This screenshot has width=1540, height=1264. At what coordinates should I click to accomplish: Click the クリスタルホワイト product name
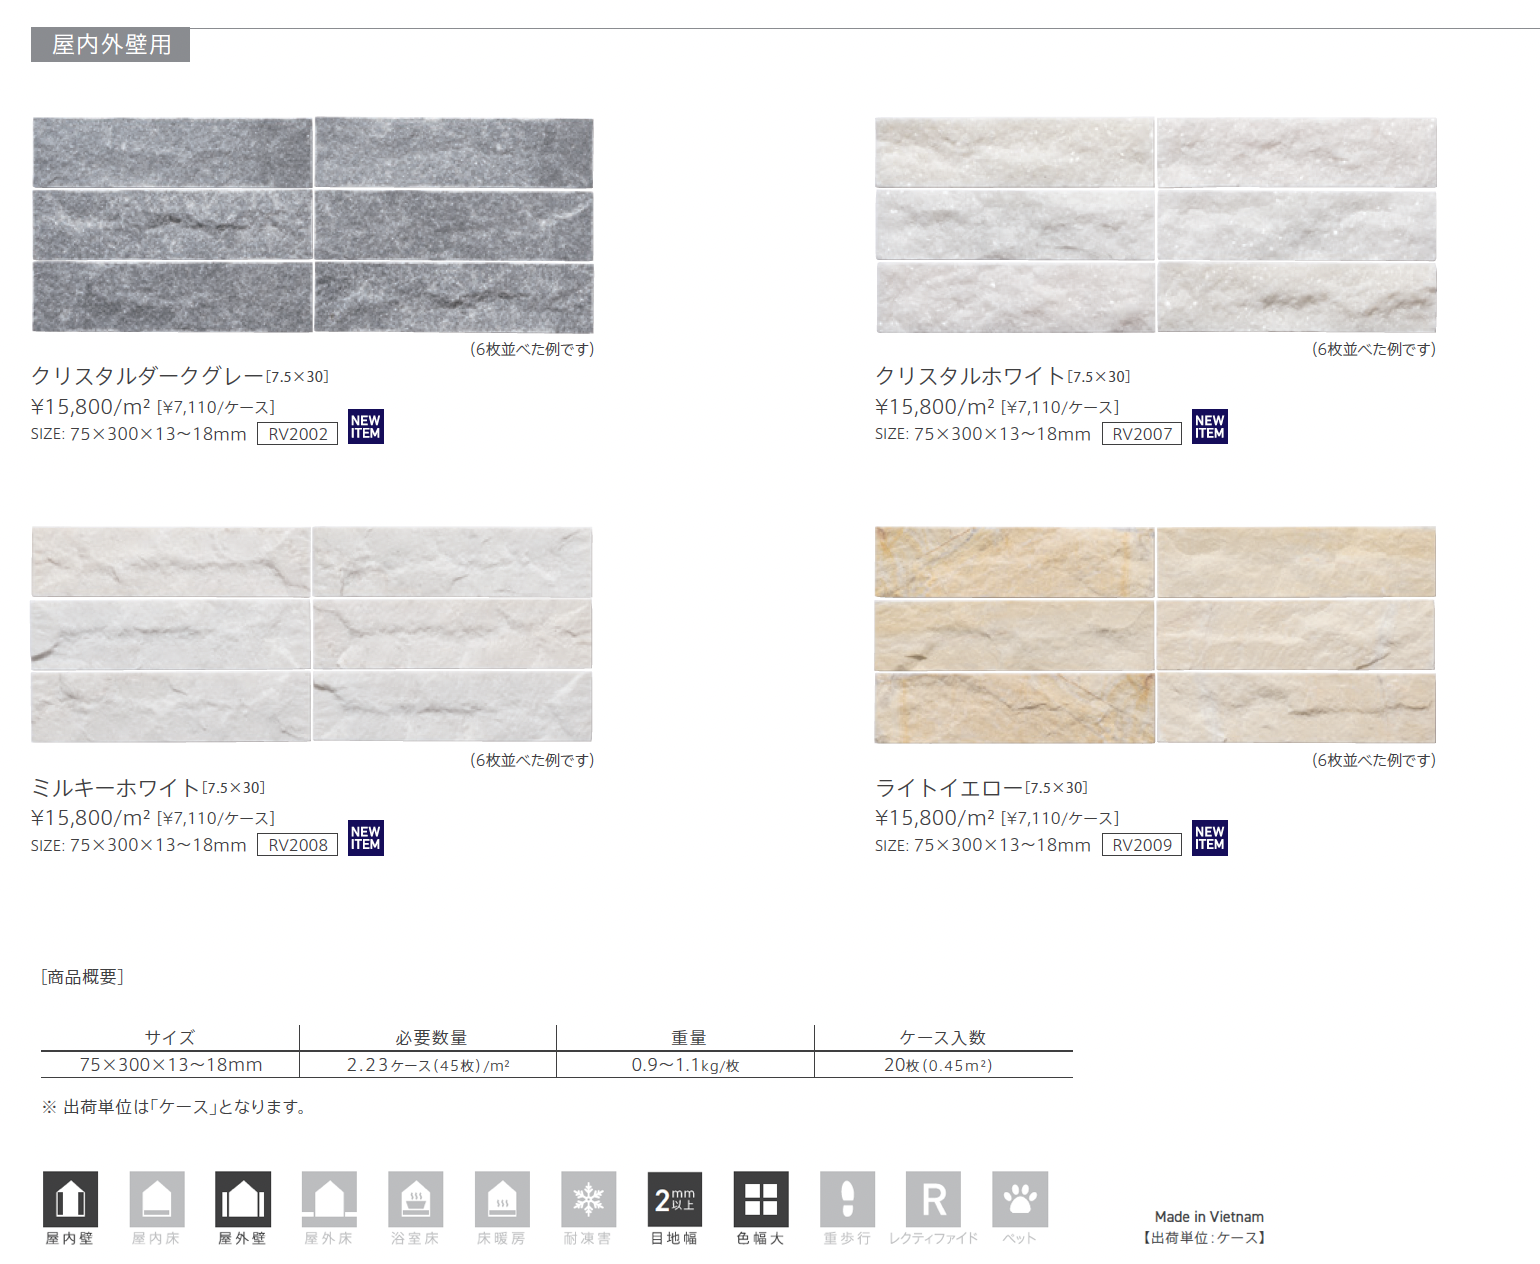[969, 376]
